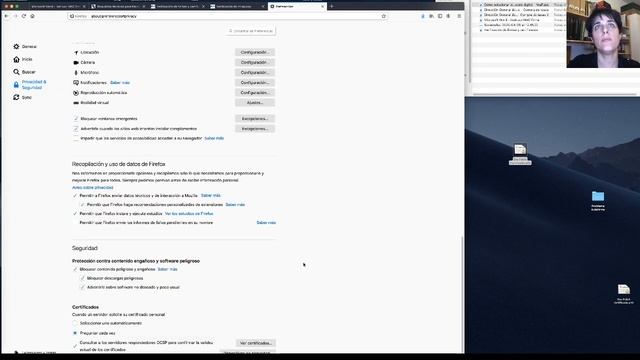Screen dimensions: 640x360
Task: Toggle Bloquear ventanas emergentes checkbox
Action: point(76,119)
